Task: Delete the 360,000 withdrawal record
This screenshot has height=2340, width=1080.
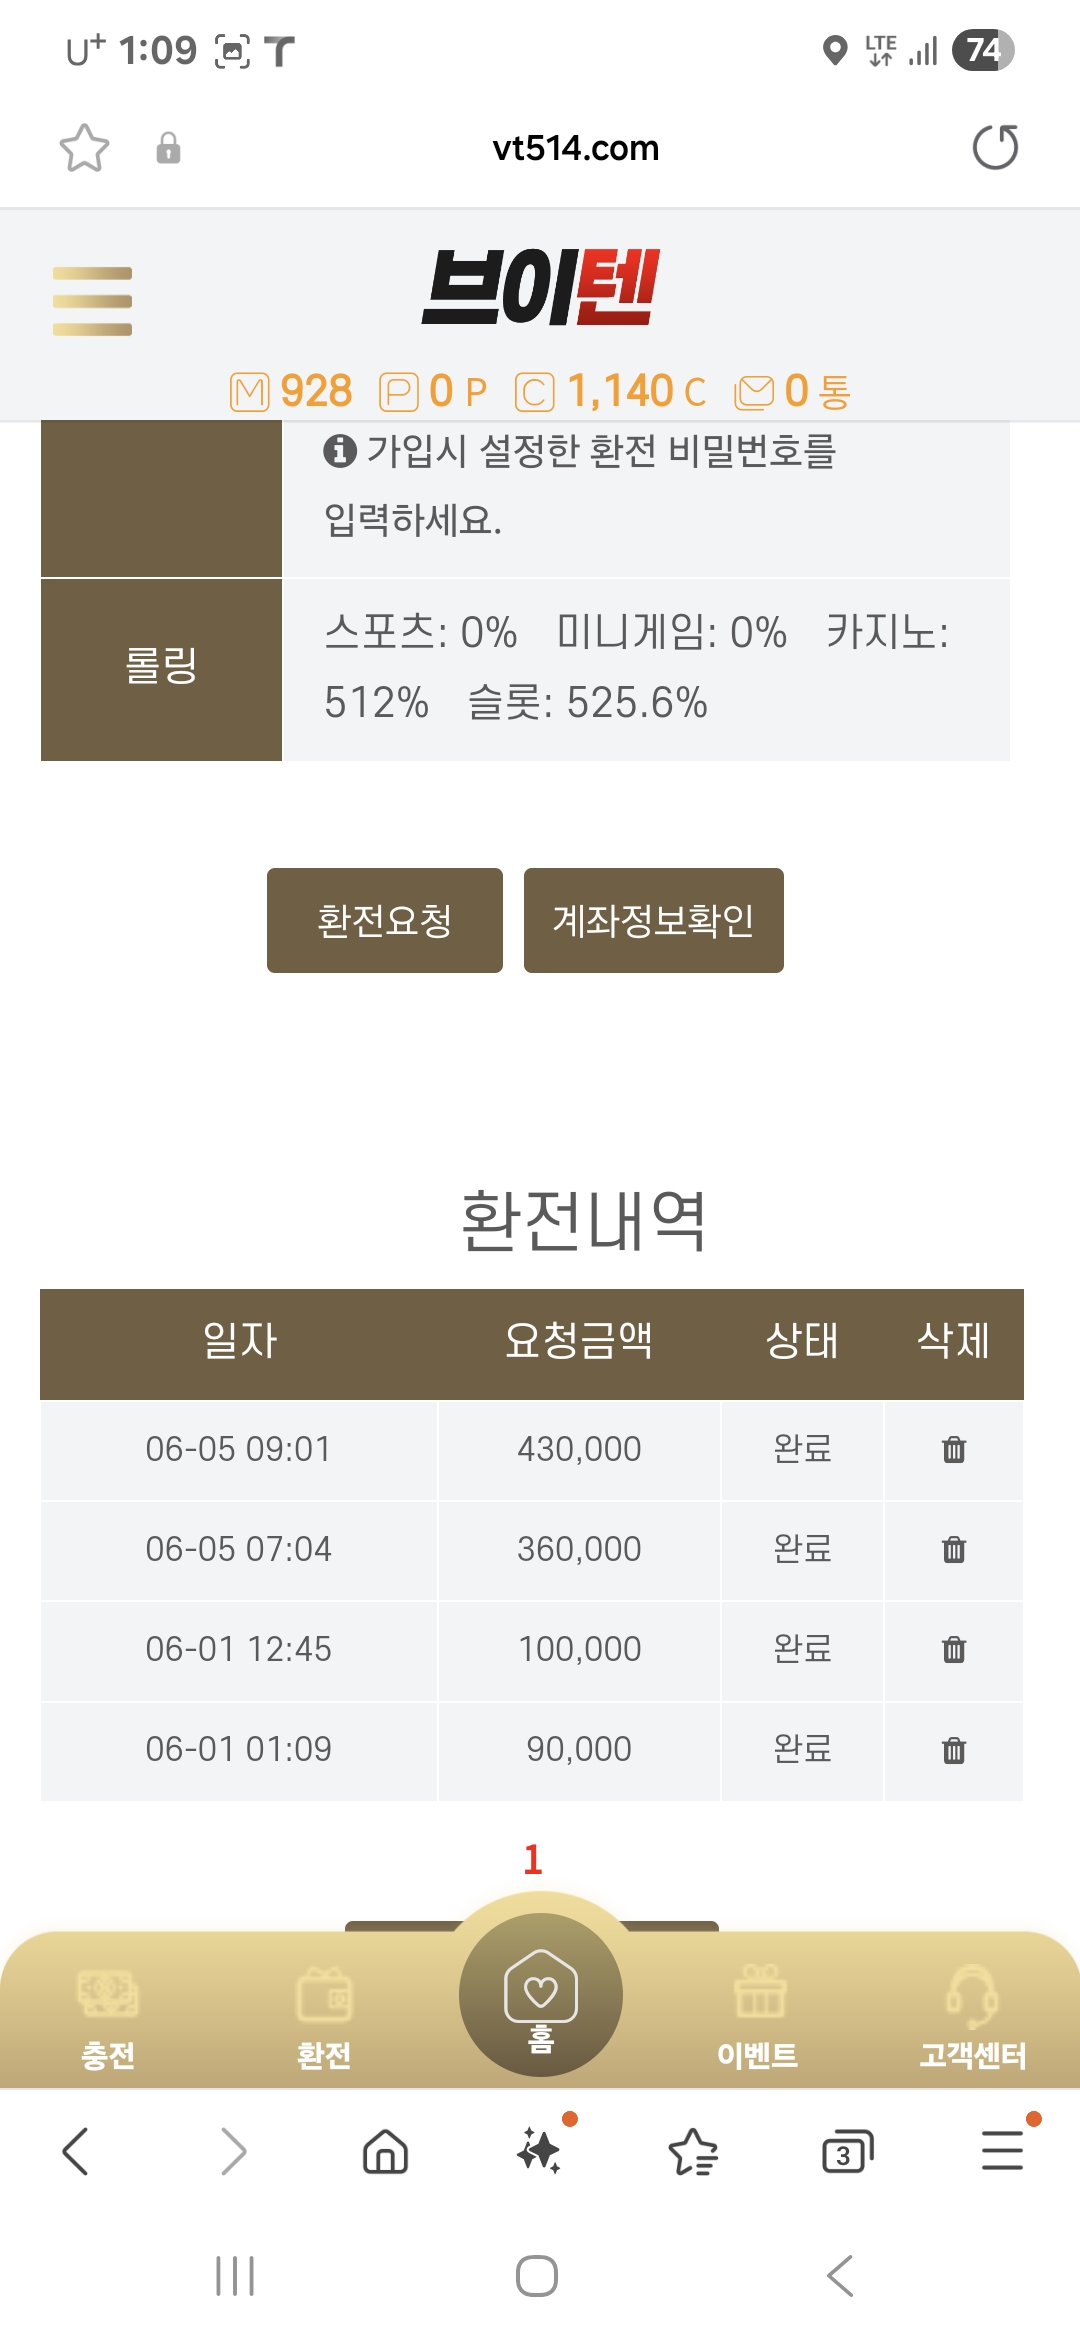Action: pyautogui.click(x=954, y=1549)
